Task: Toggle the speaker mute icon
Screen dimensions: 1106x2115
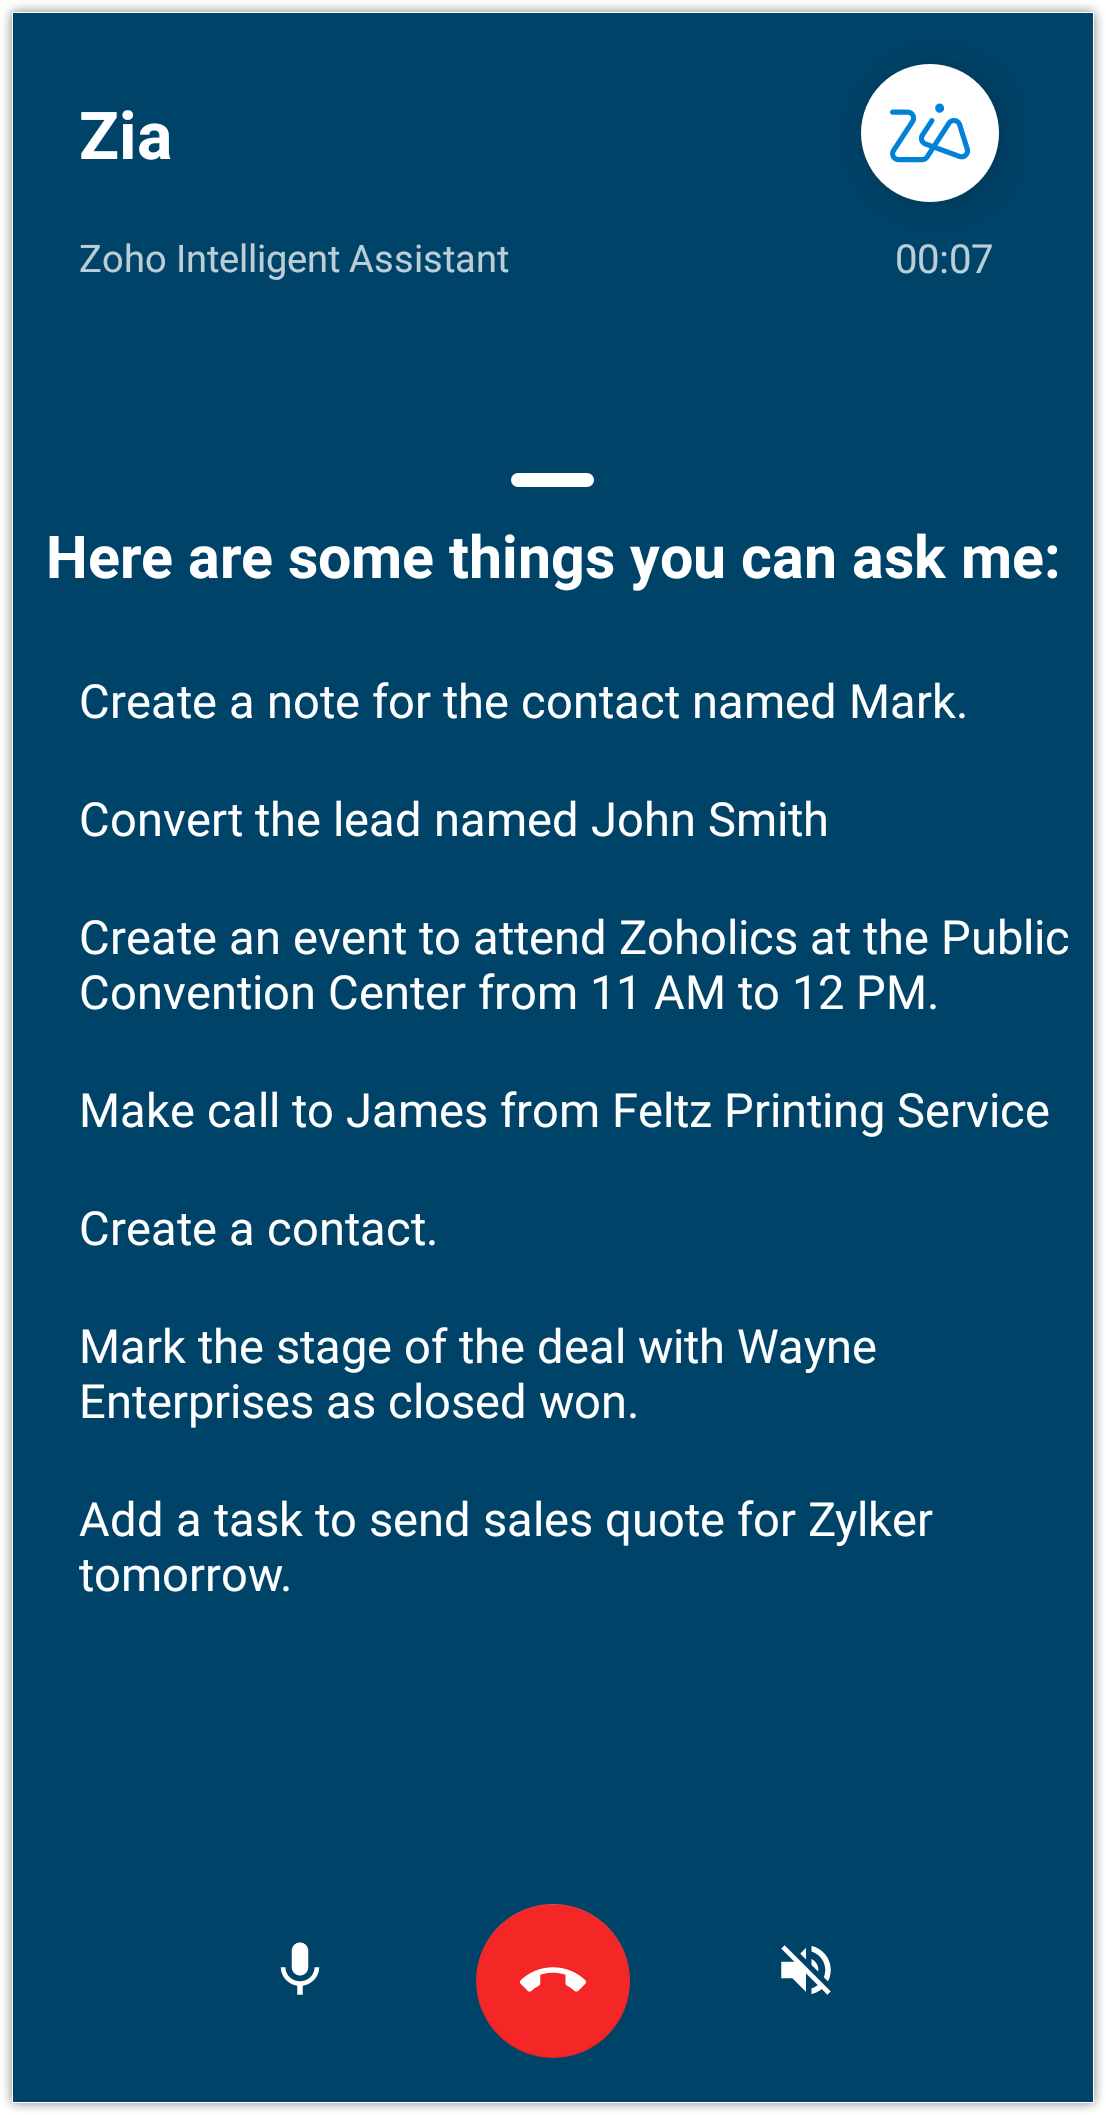Action: click(x=806, y=1969)
